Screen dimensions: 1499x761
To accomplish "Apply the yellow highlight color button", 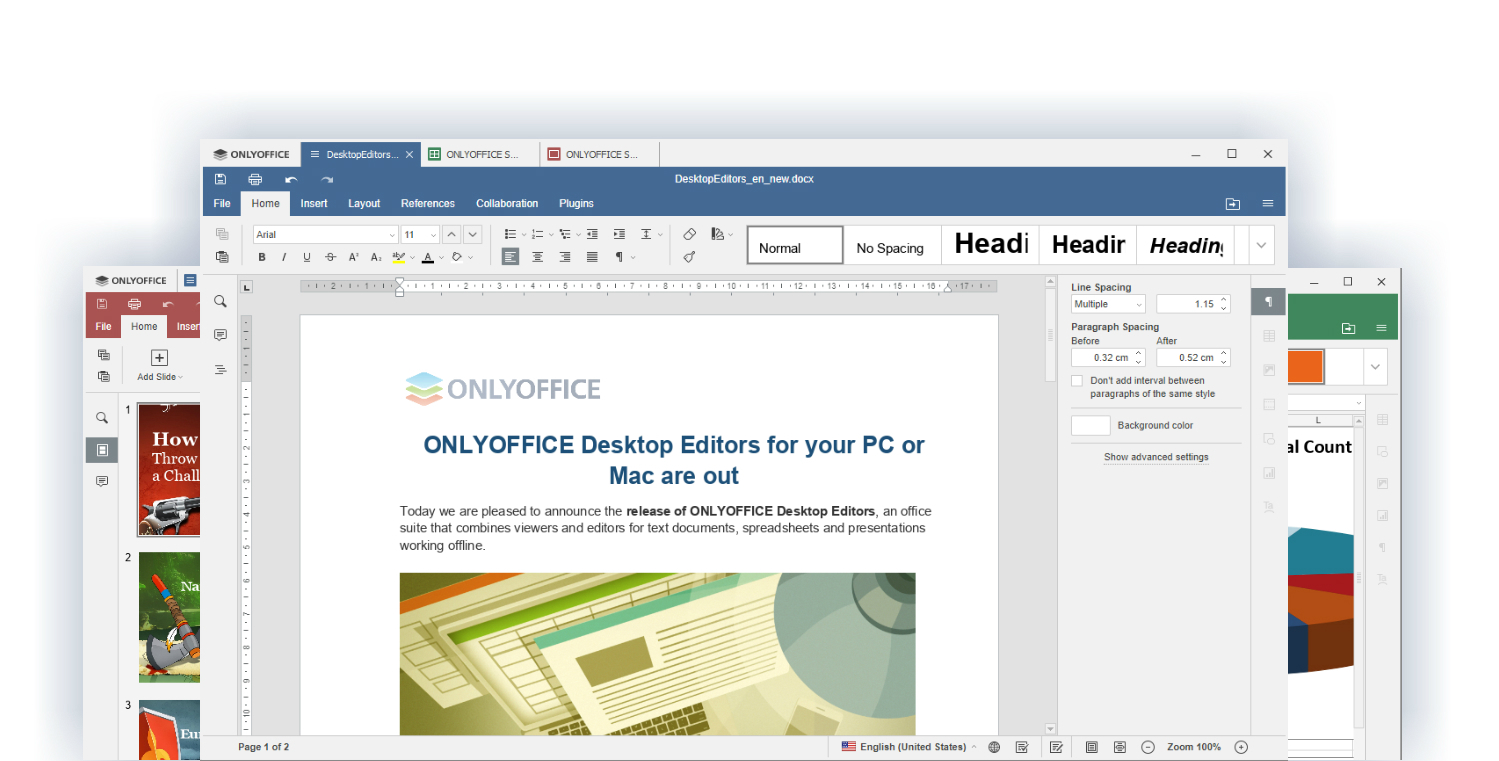I will pyautogui.click(x=398, y=257).
